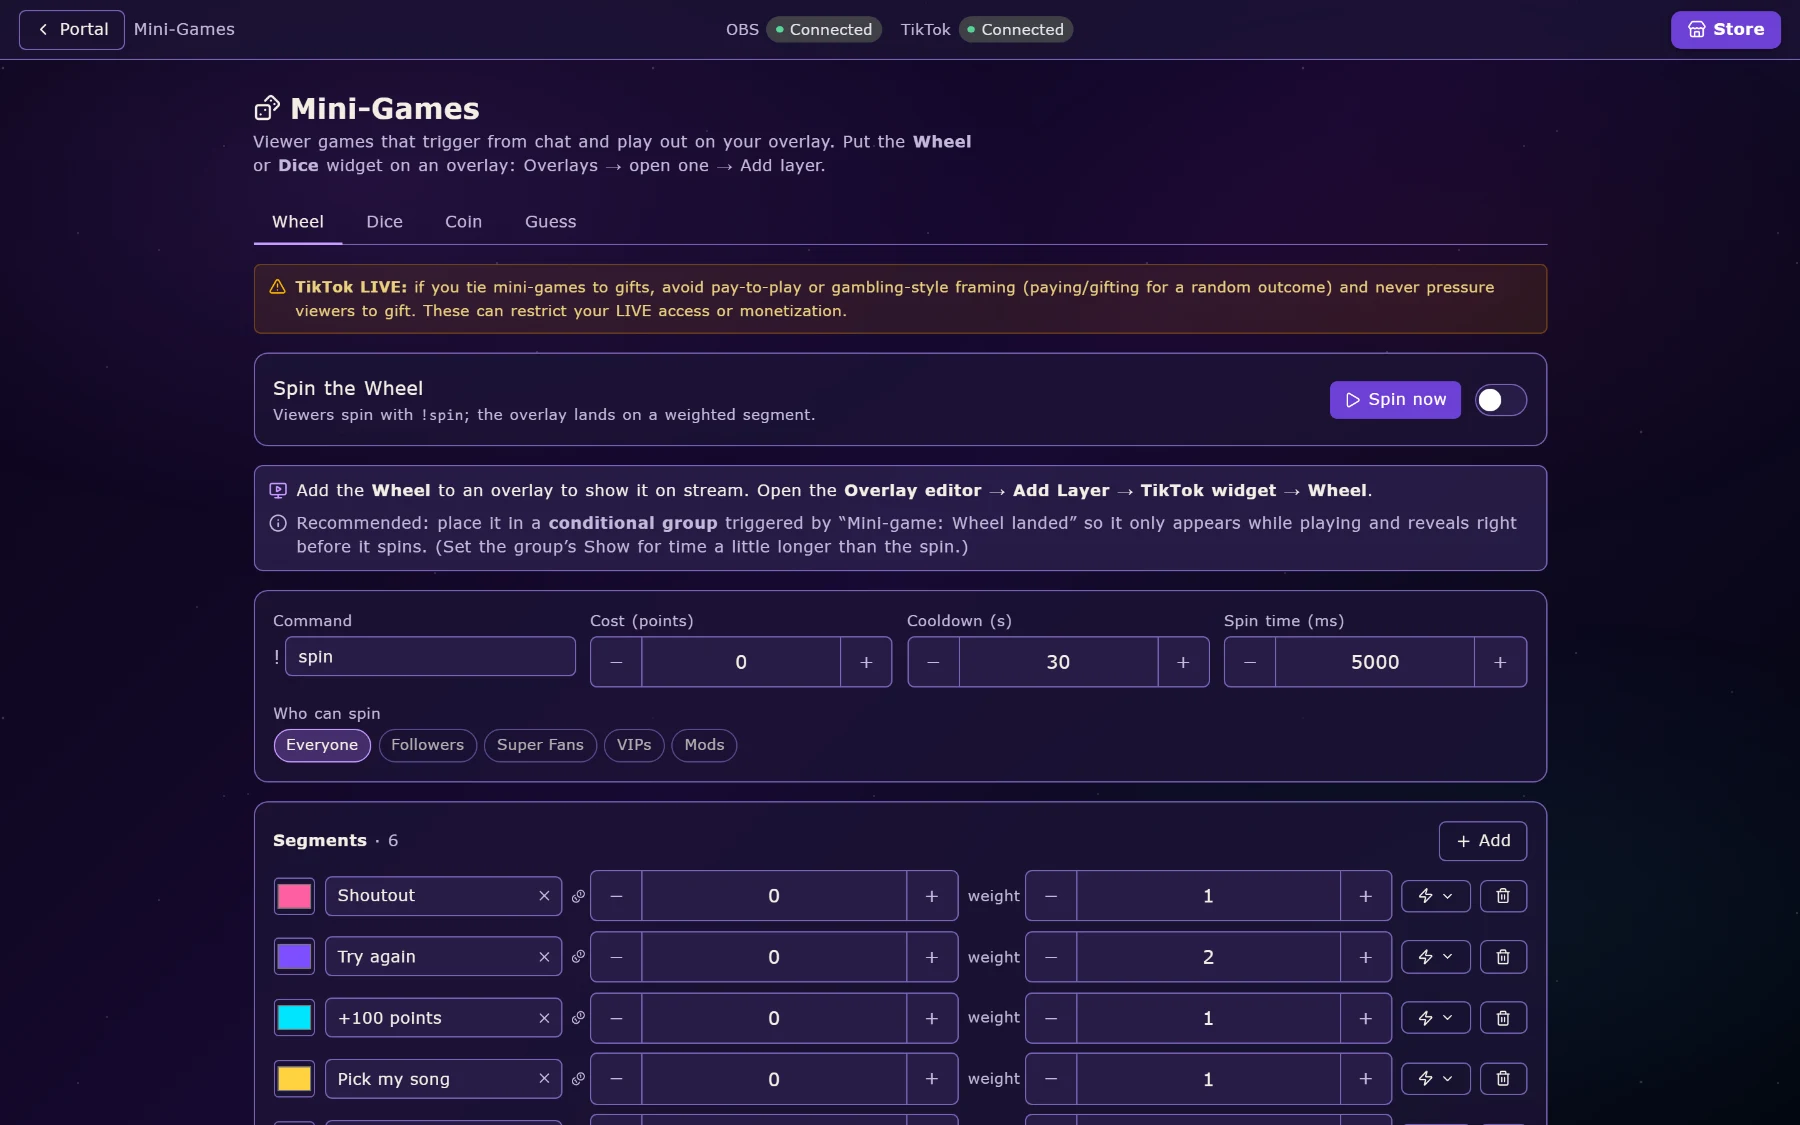Clear the Shoutout segment name

[544, 896]
